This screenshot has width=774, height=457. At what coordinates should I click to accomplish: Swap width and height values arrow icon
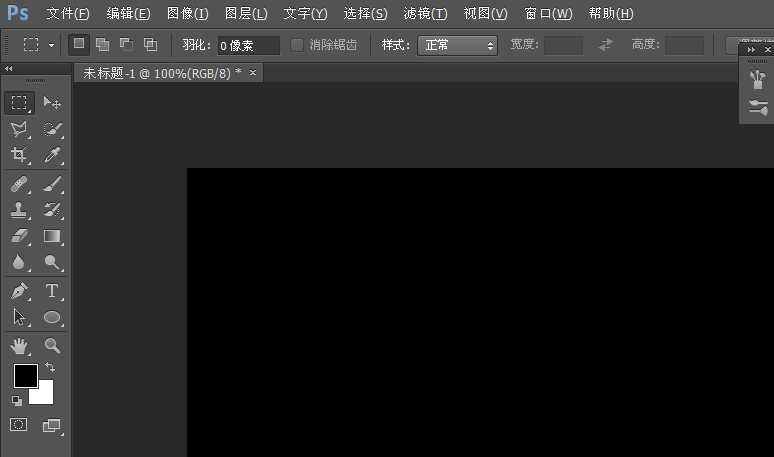point(606,45)
